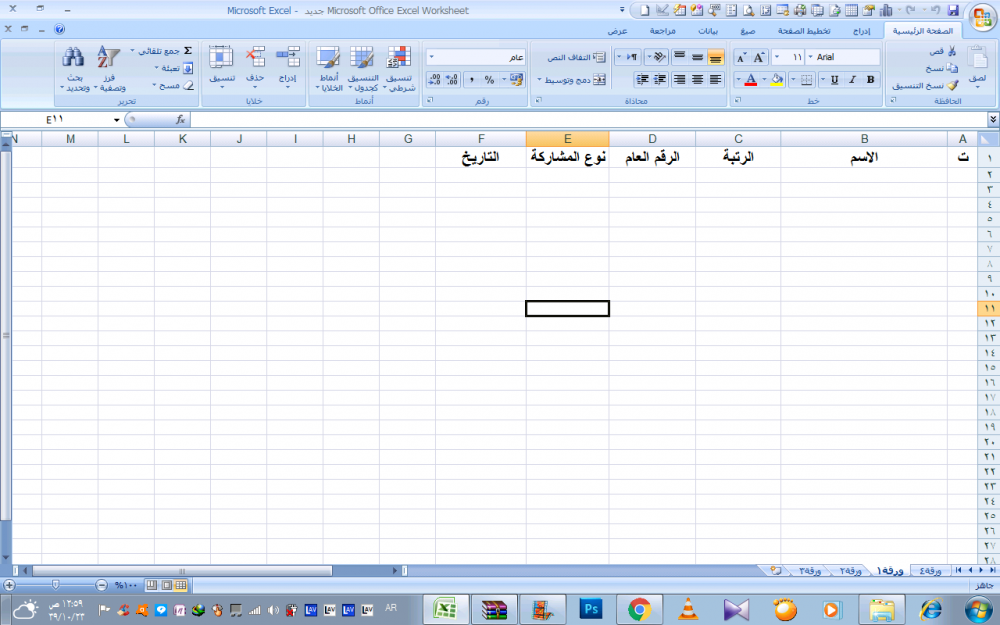Click the Delete cells (حذف) icon
The width and height of the screenshot is (1000, 625).
click(x=255, y=58)
